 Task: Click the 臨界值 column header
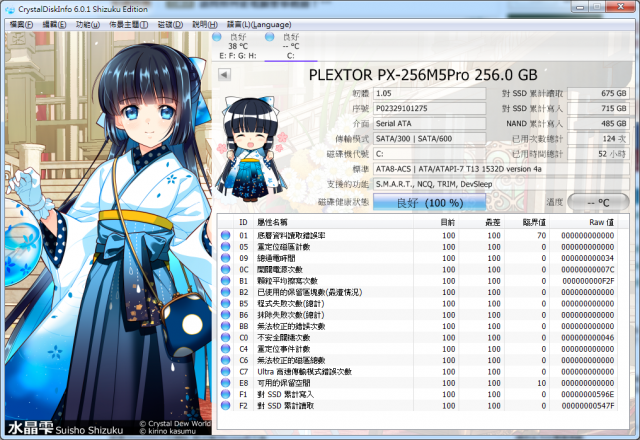527,222
